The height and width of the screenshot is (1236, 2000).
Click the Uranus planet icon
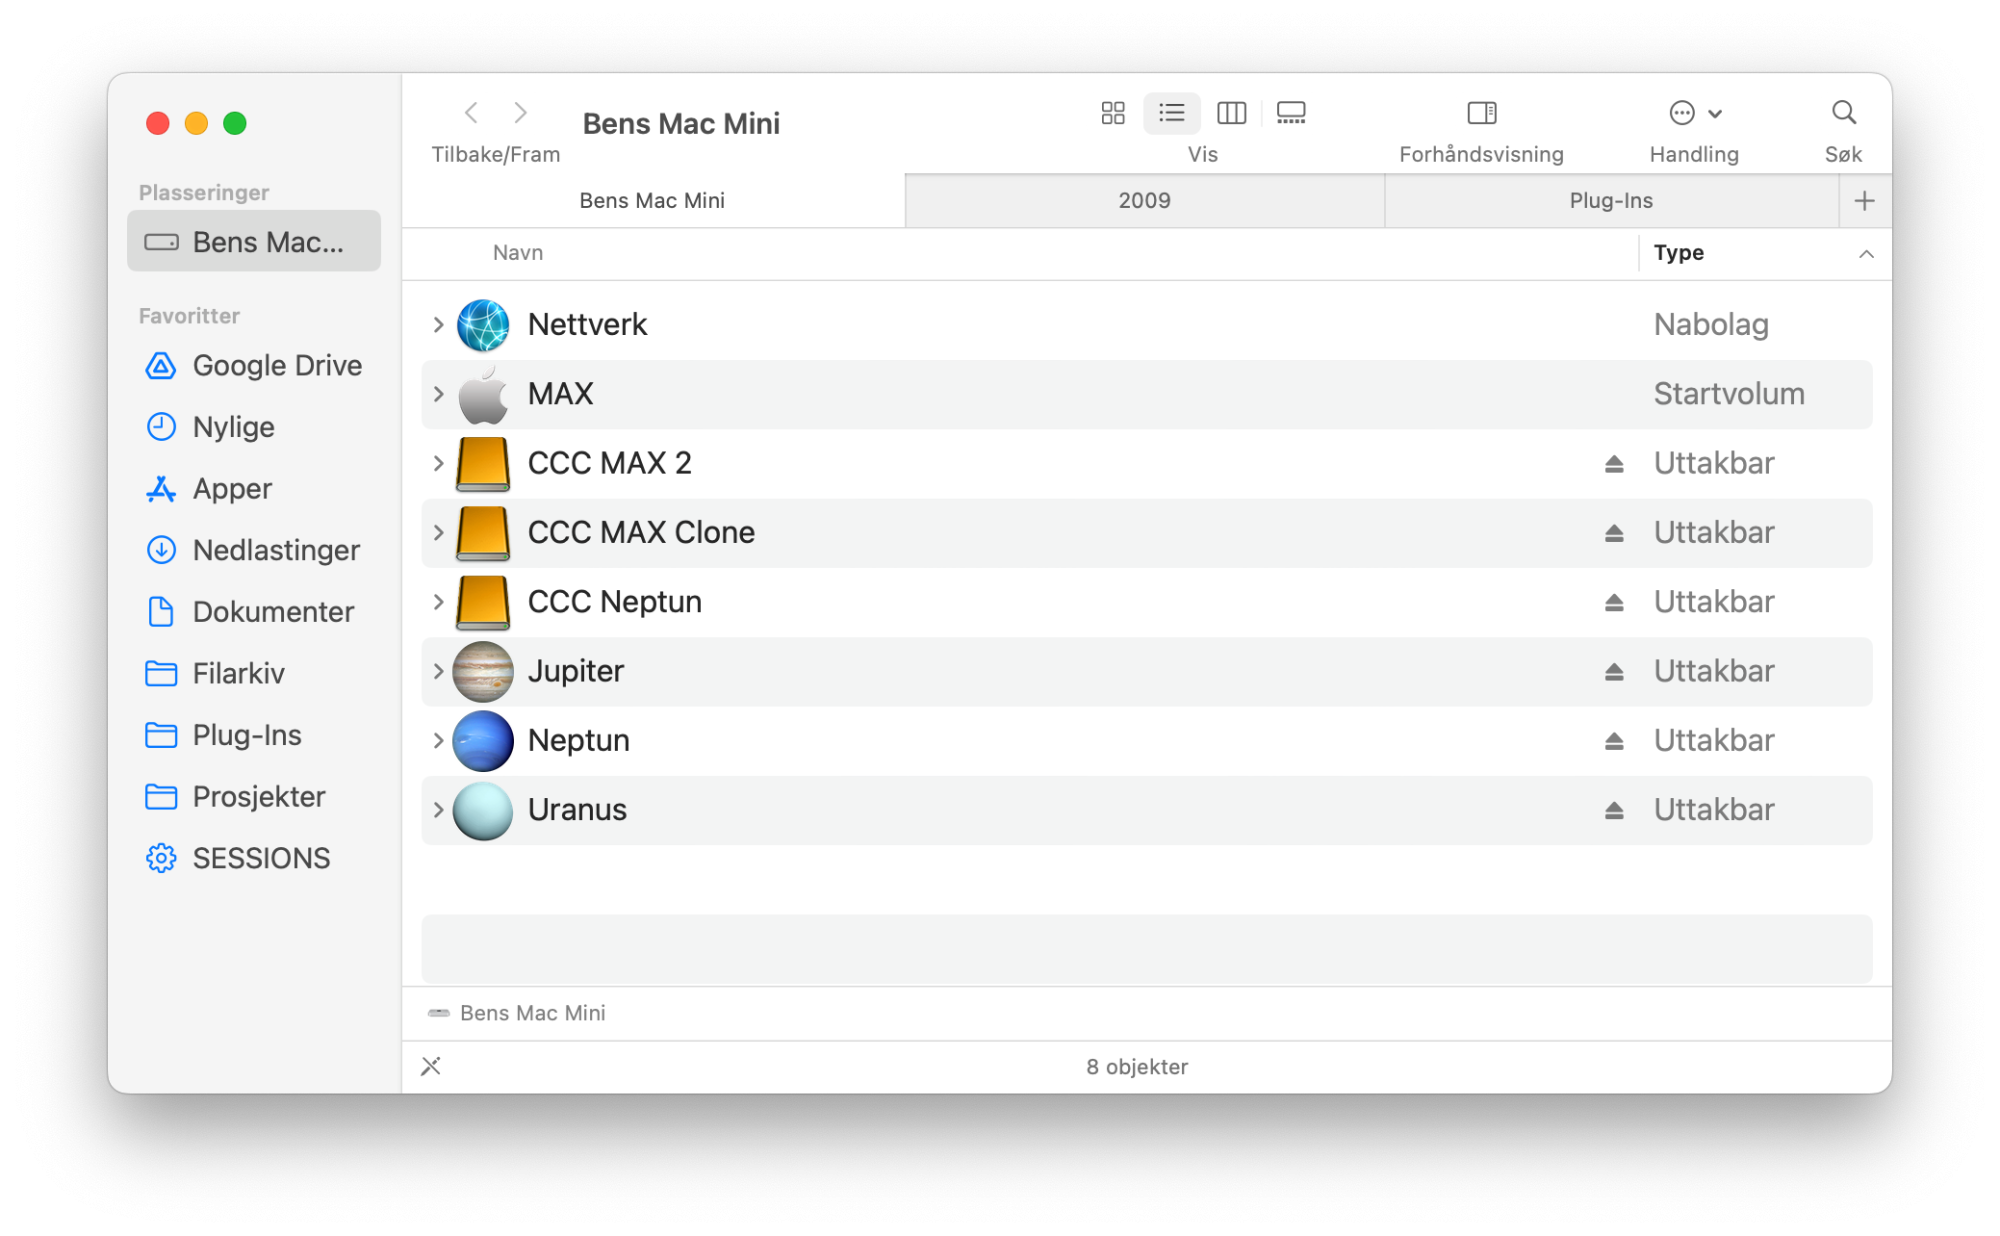click(483, 810)
